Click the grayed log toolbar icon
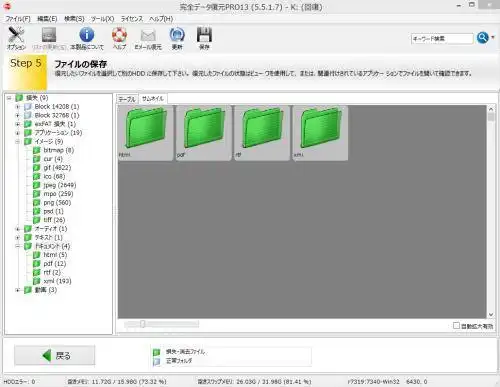 49,35
